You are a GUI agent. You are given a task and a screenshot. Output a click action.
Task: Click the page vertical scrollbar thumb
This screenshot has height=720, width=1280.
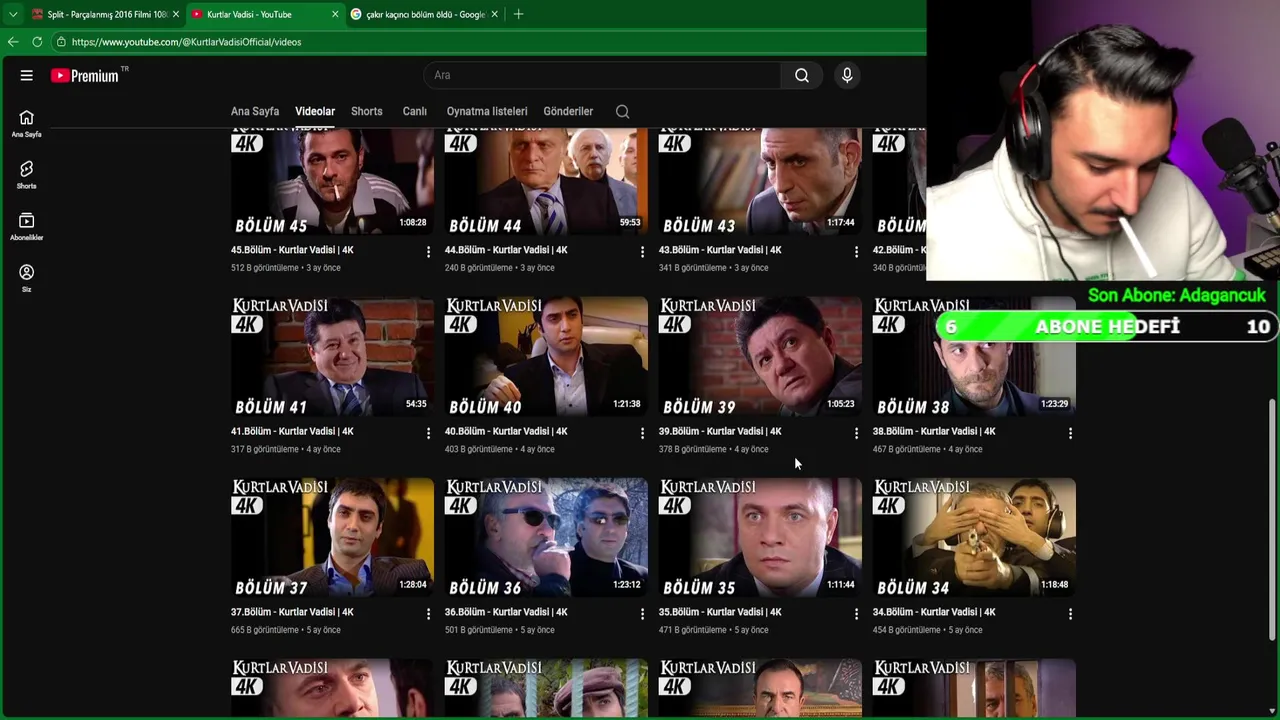pos(1273,520)
